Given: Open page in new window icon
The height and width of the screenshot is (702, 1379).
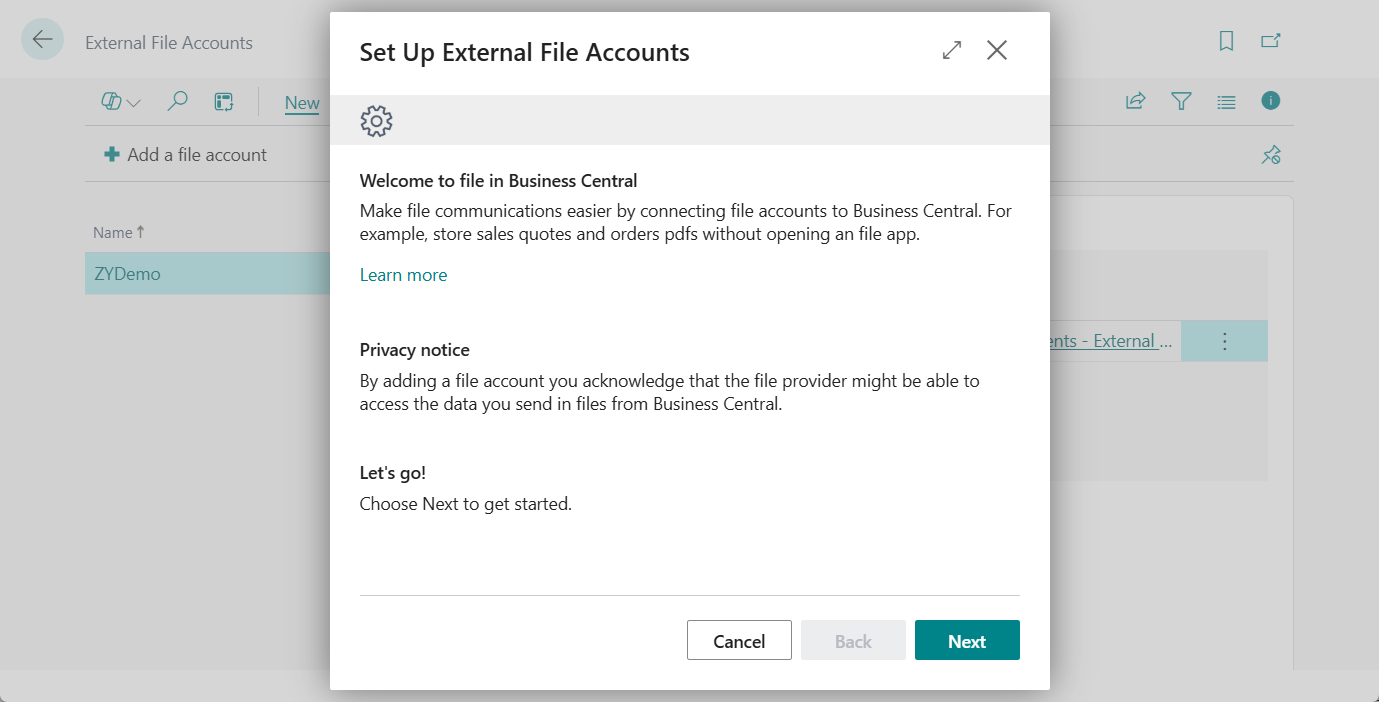Looking at the screenshot, I should [x=1270, y=41].
